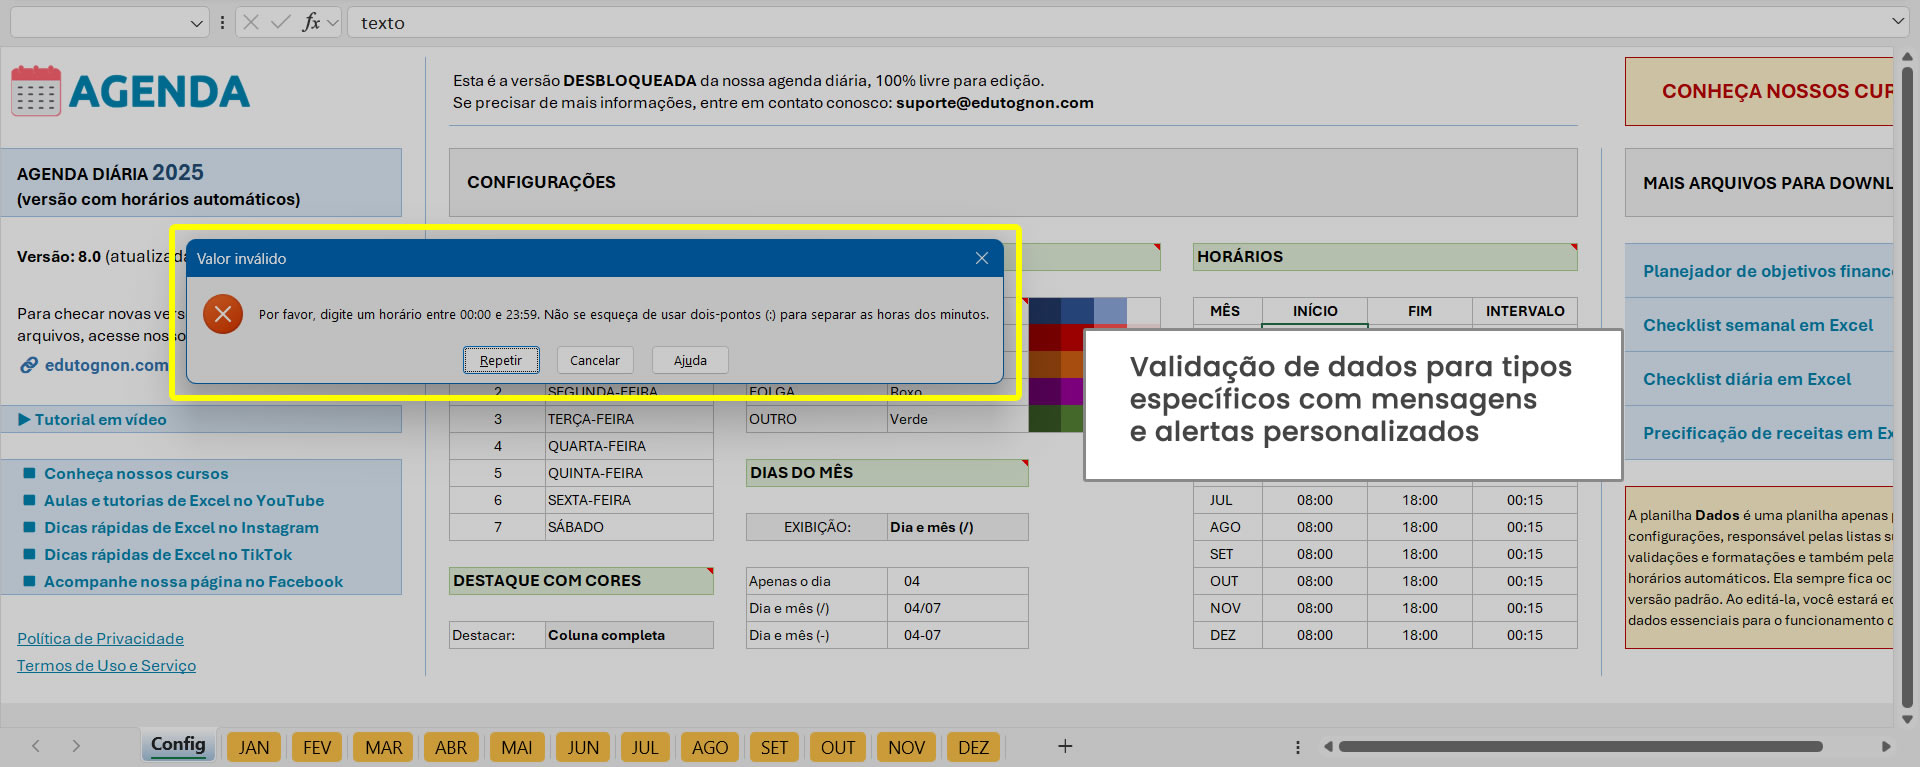Open Dicas rápidas de Excel no TikTok
The height and width of the screenshot is (767, 1920).
(x=168, y=555)
